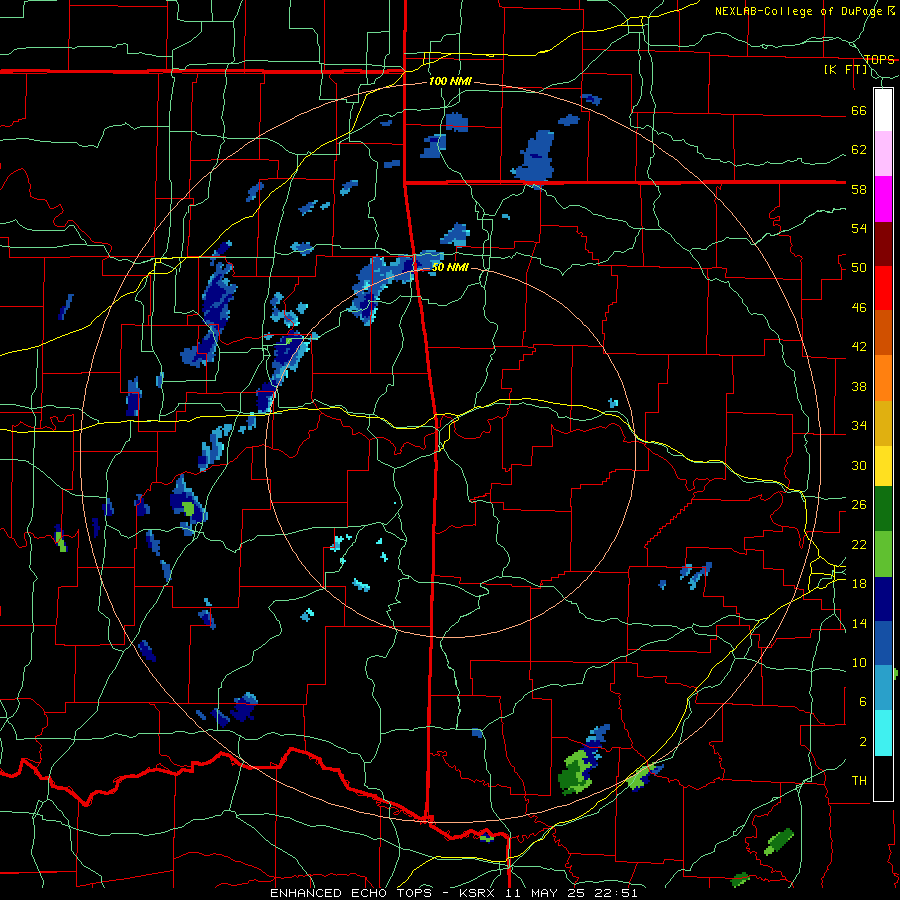900x900 pixels.
Task: Click the legend value 6
Action: [863, 702]
